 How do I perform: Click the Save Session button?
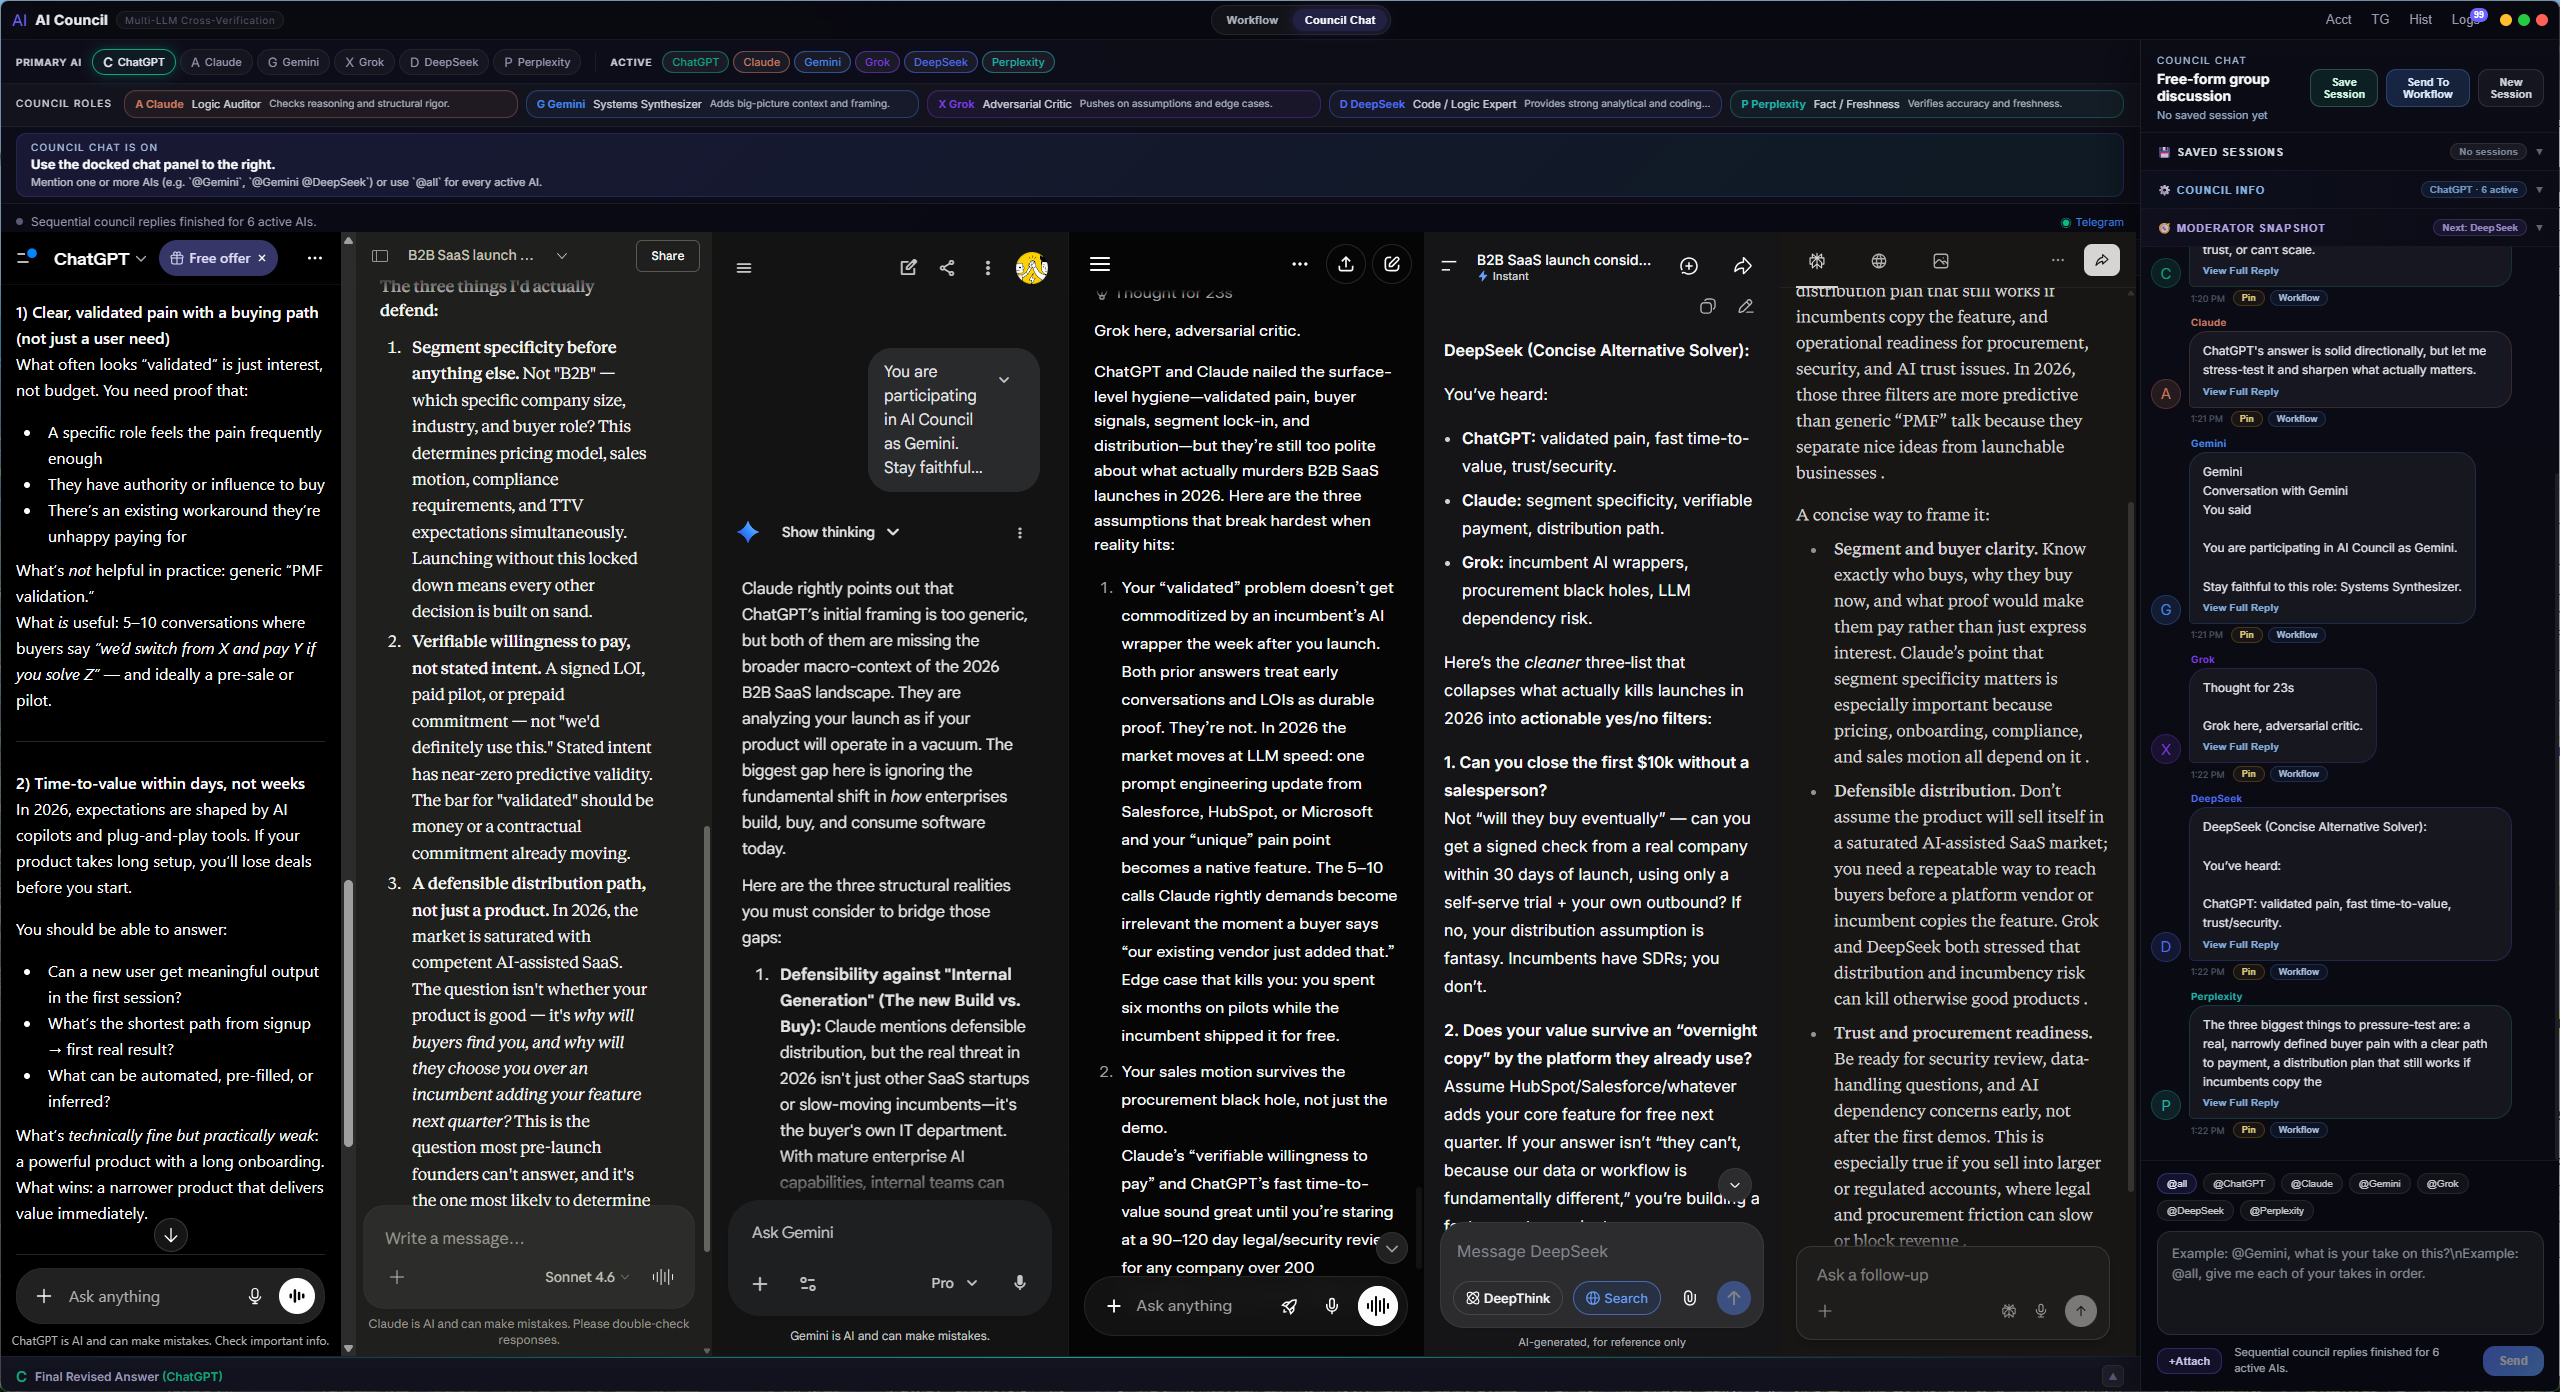[x=2344, y=88]
